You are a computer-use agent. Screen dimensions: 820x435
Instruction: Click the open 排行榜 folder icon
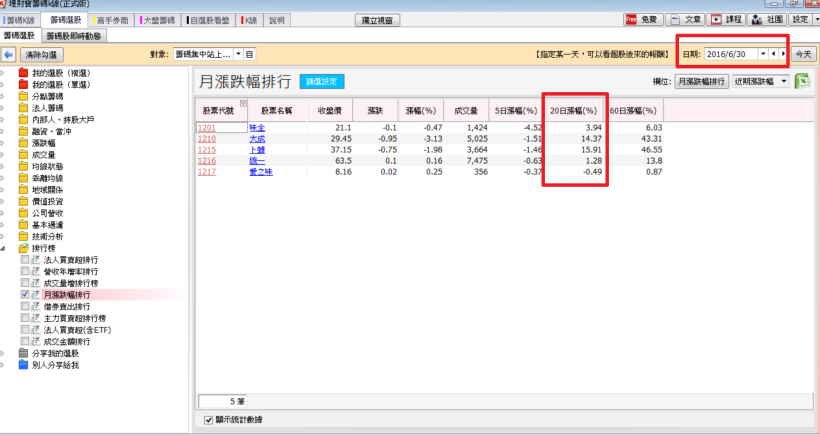[23, 248]
